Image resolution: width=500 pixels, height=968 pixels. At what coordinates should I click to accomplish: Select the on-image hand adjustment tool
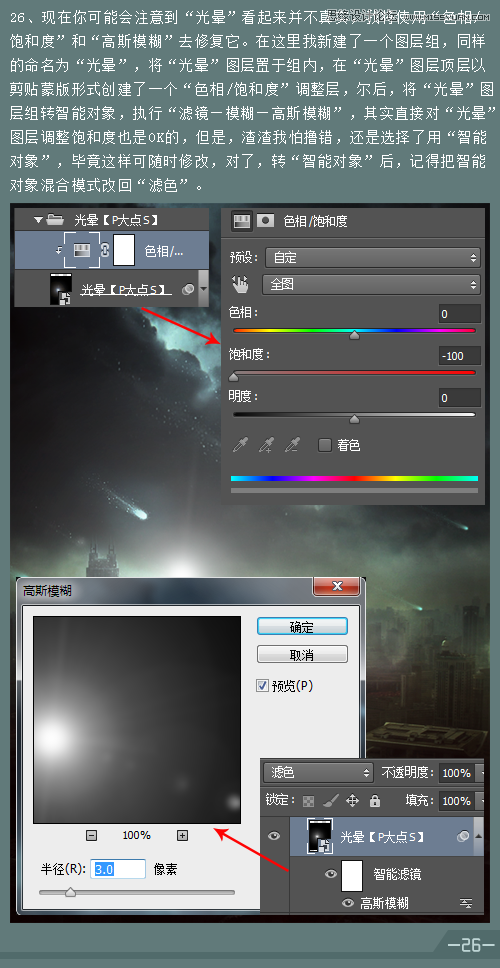pos(240,284)
